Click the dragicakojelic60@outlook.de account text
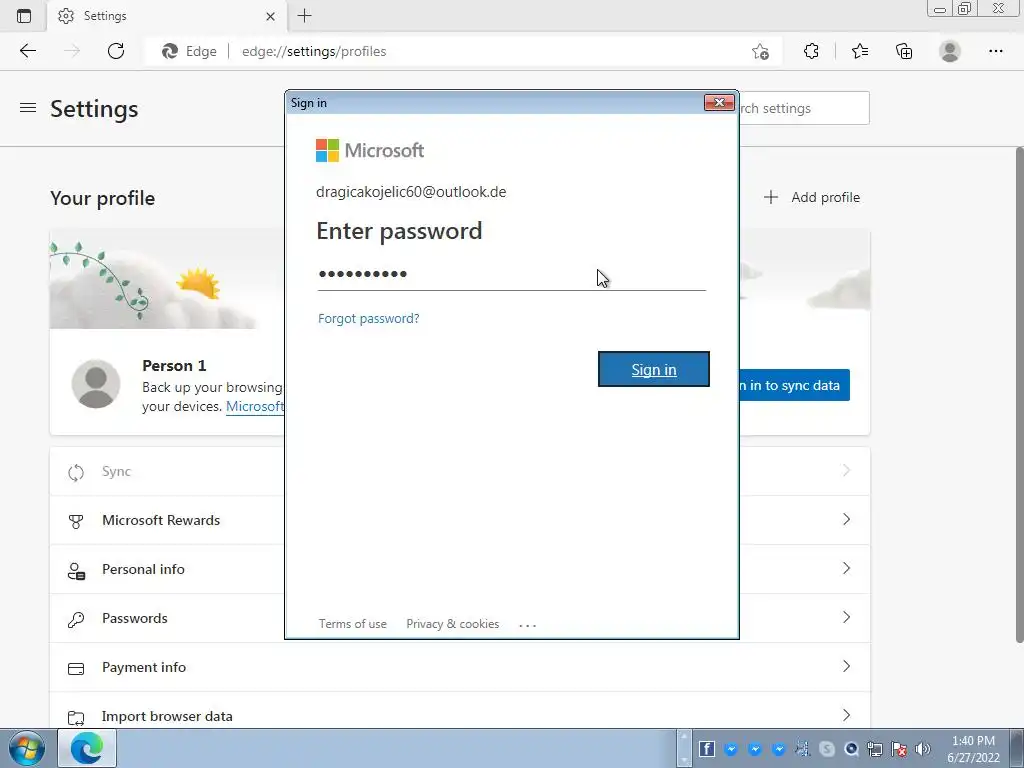The width and height of the screenshot is (1024, 768). tap(411, 192)
